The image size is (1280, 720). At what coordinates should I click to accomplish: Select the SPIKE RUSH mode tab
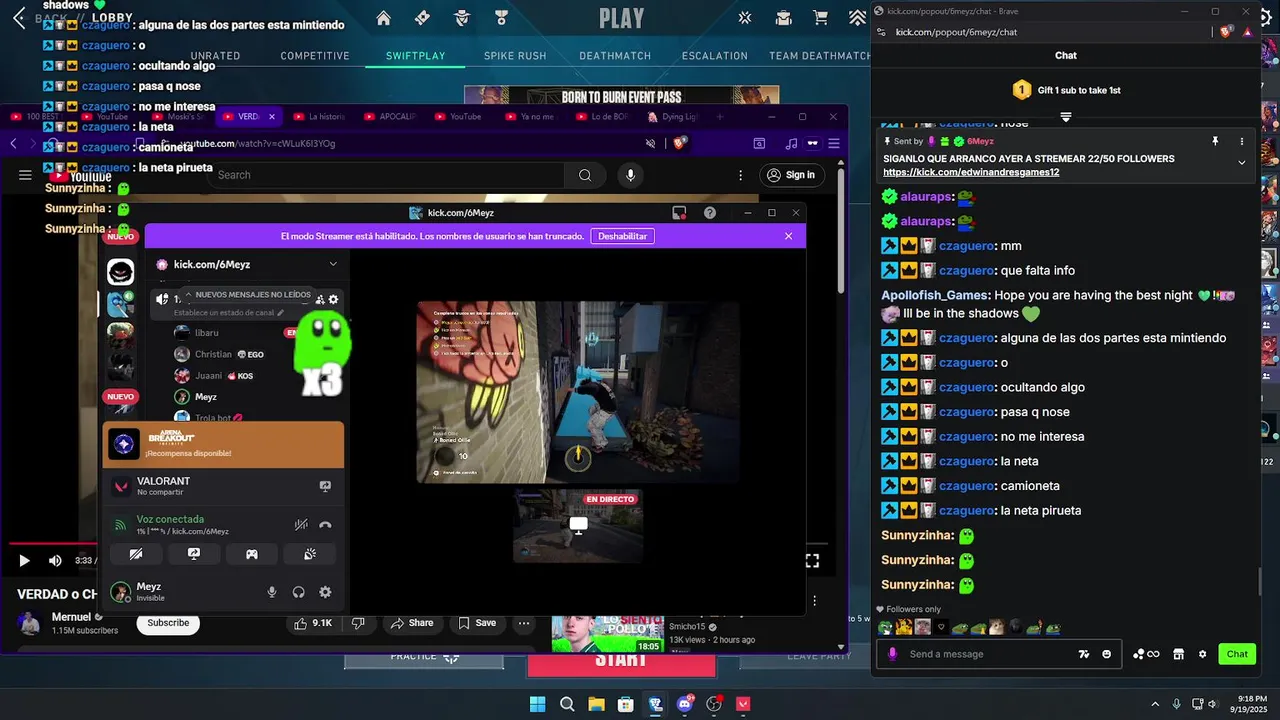(515, 56)
